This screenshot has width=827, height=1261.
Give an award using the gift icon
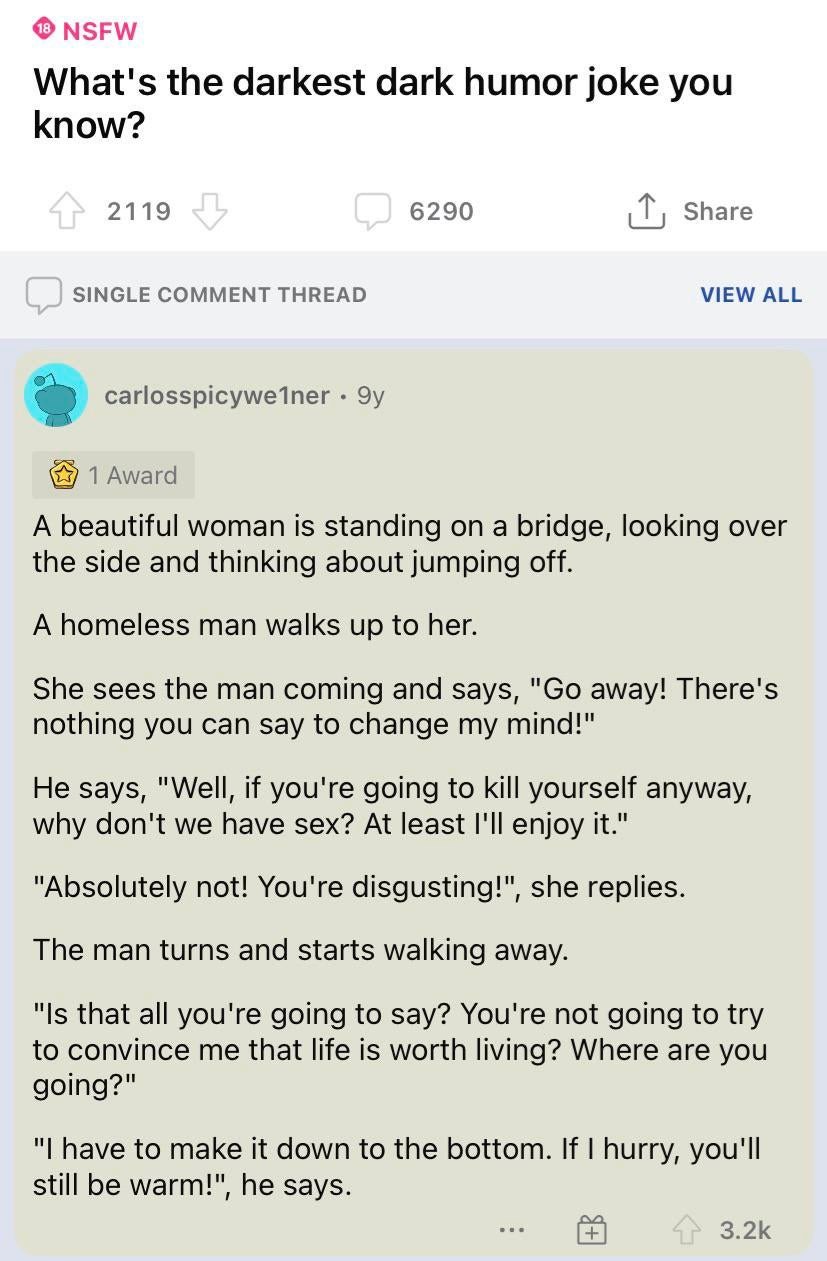pyautogui.click(x=591, y=1229)
